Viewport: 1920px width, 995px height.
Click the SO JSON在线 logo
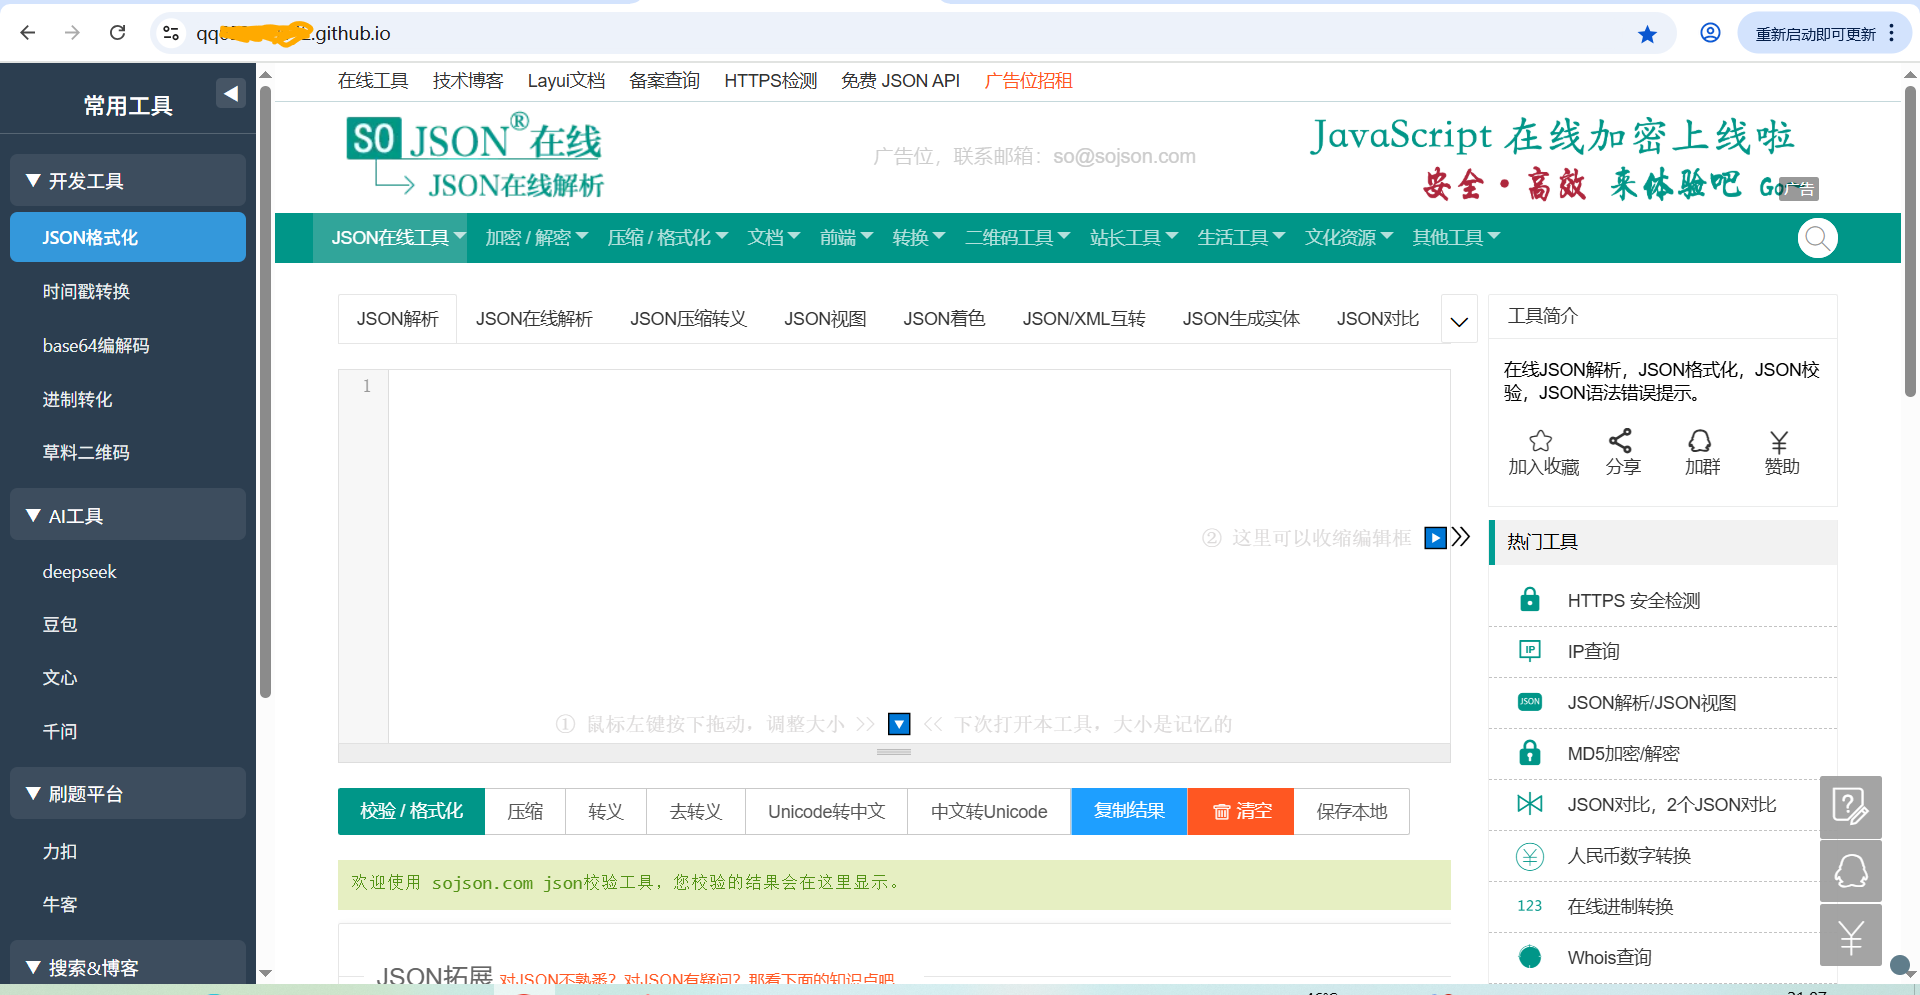click(475, 156)
